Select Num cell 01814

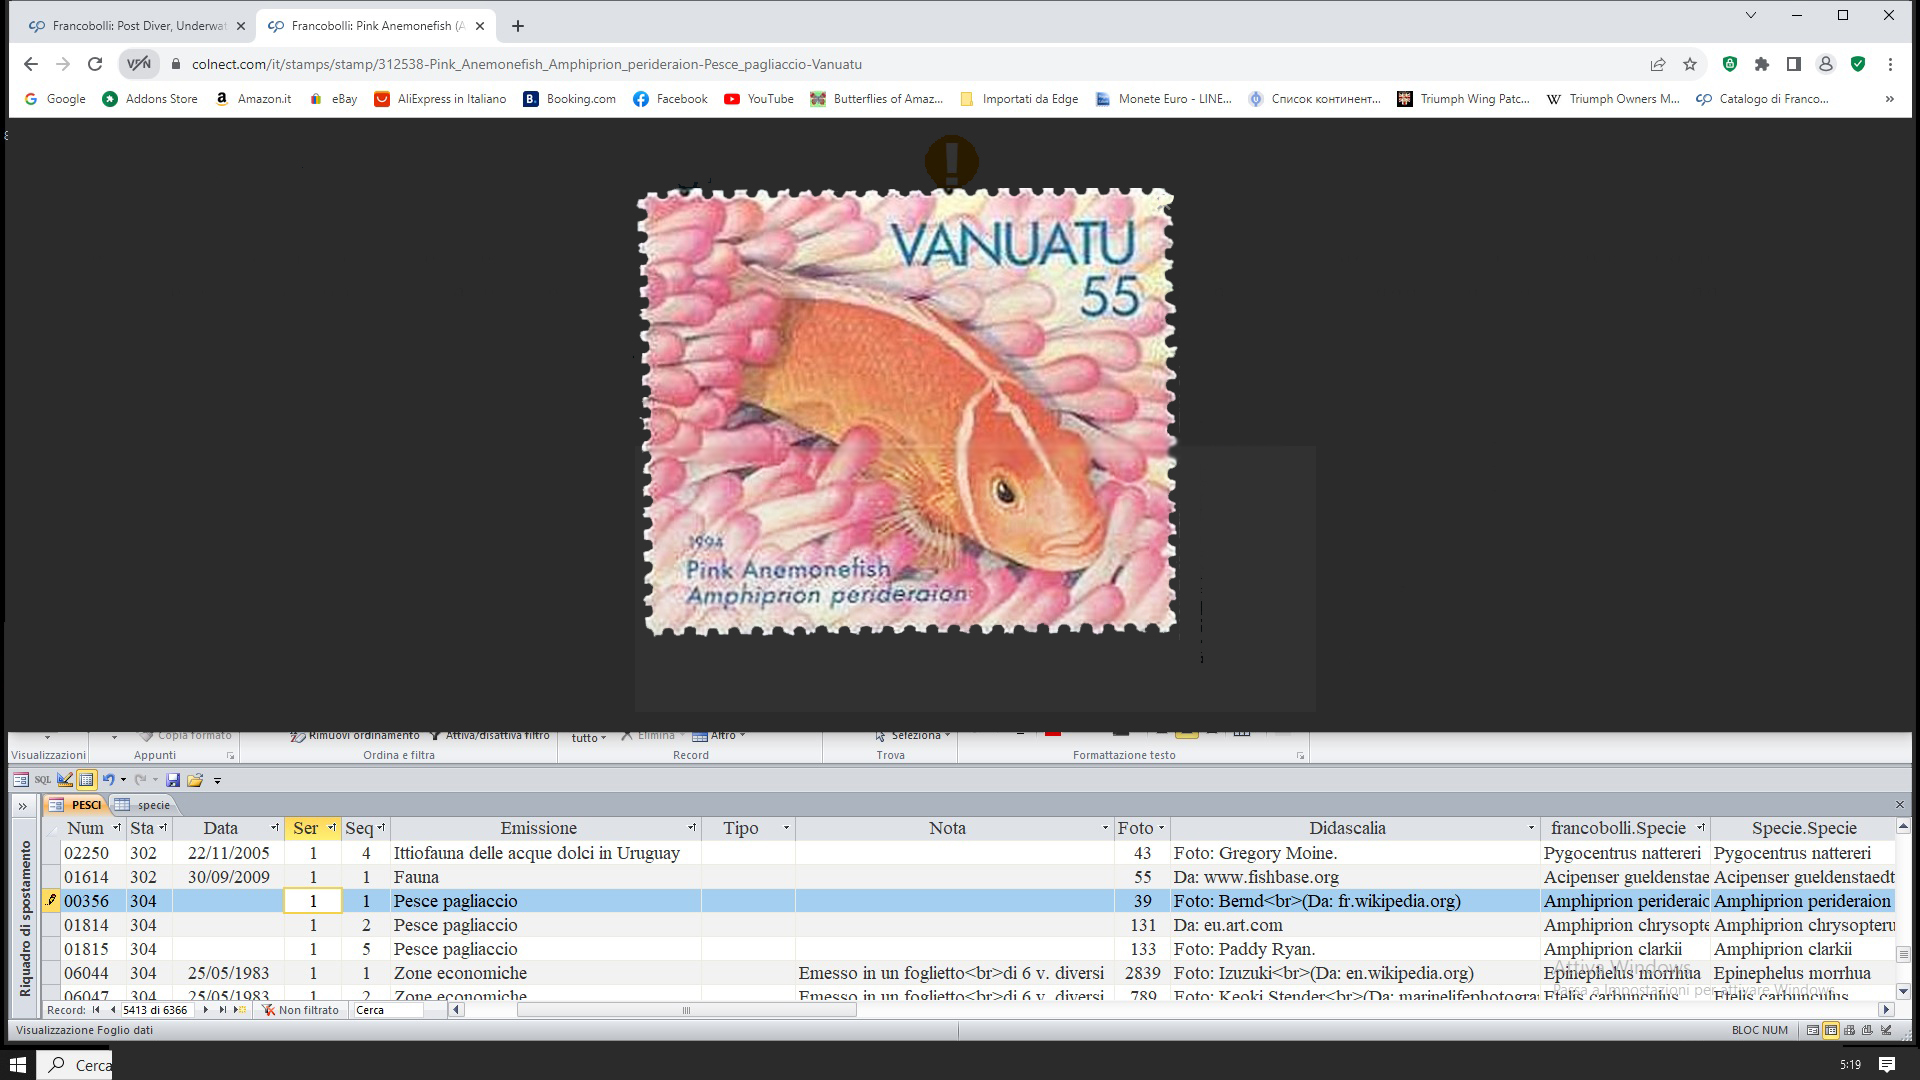93,925
